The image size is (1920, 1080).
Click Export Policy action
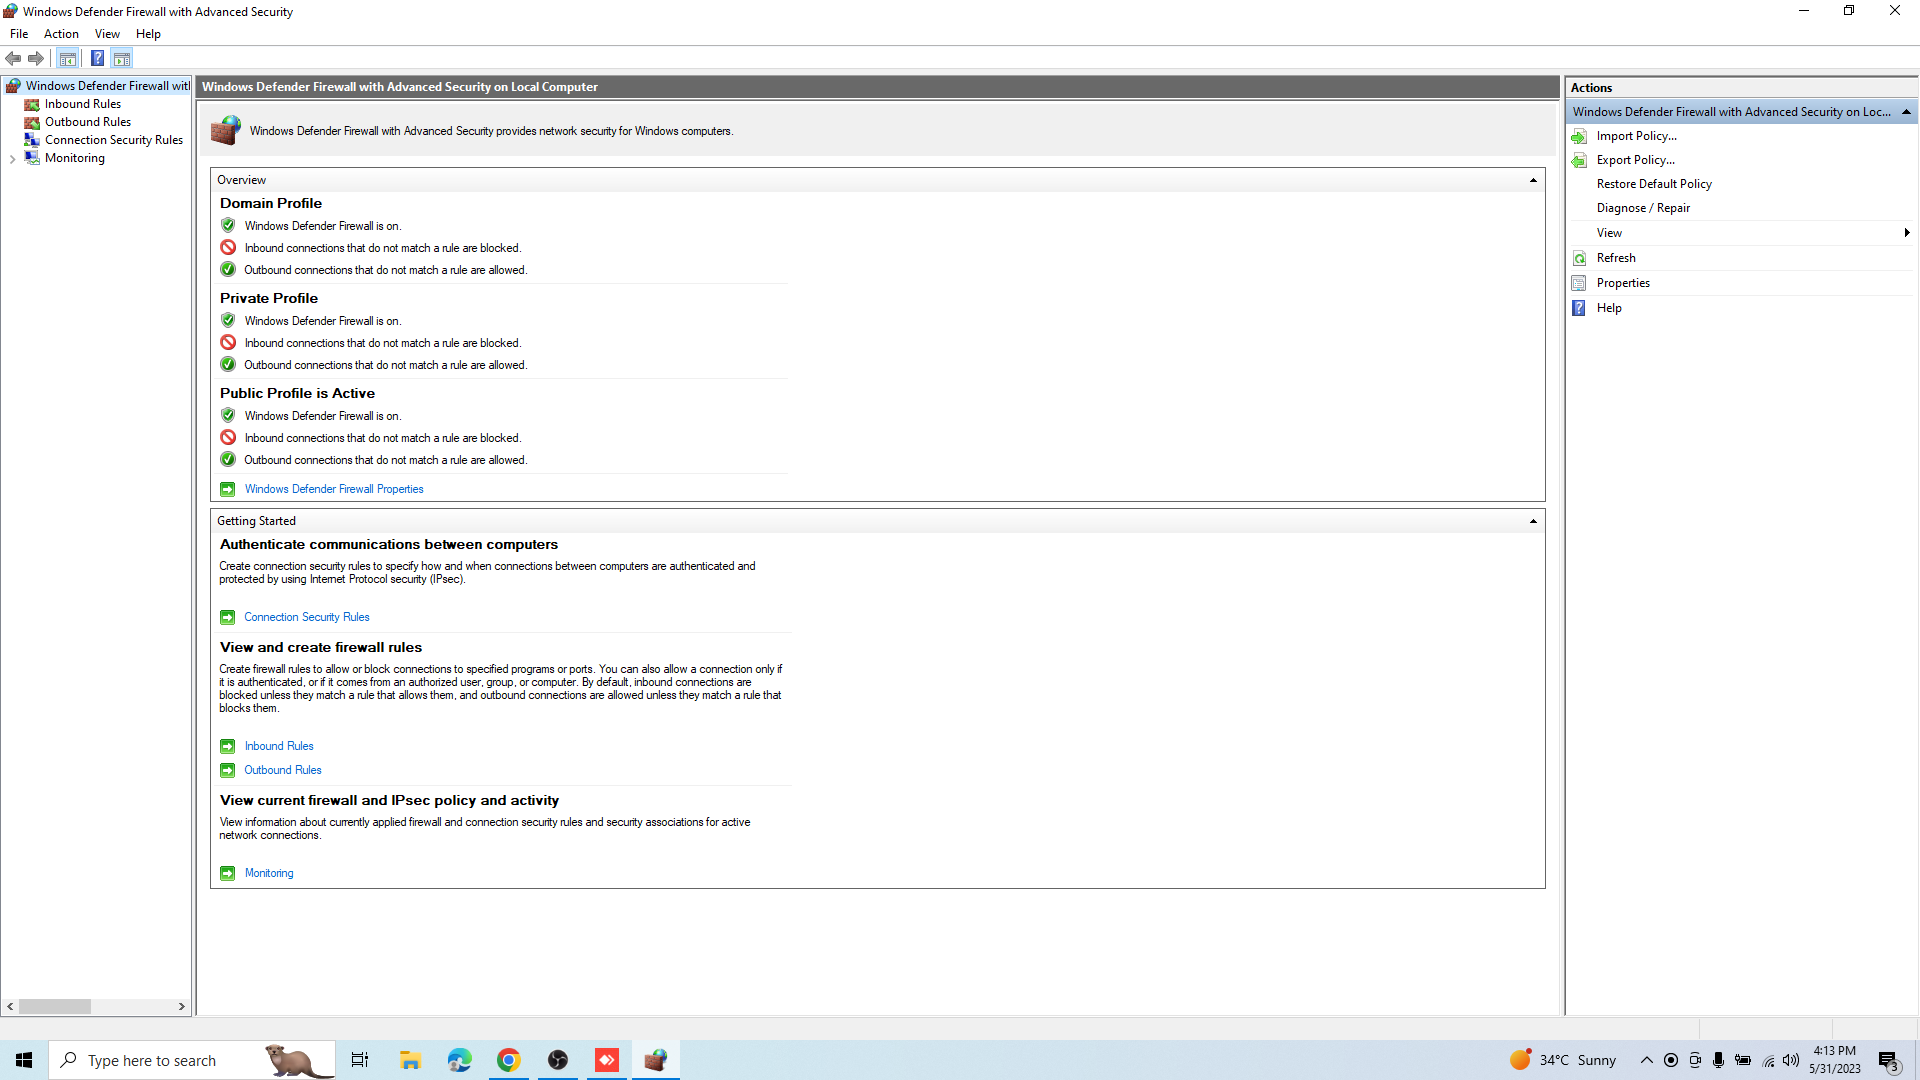(x=1635, y=160)
